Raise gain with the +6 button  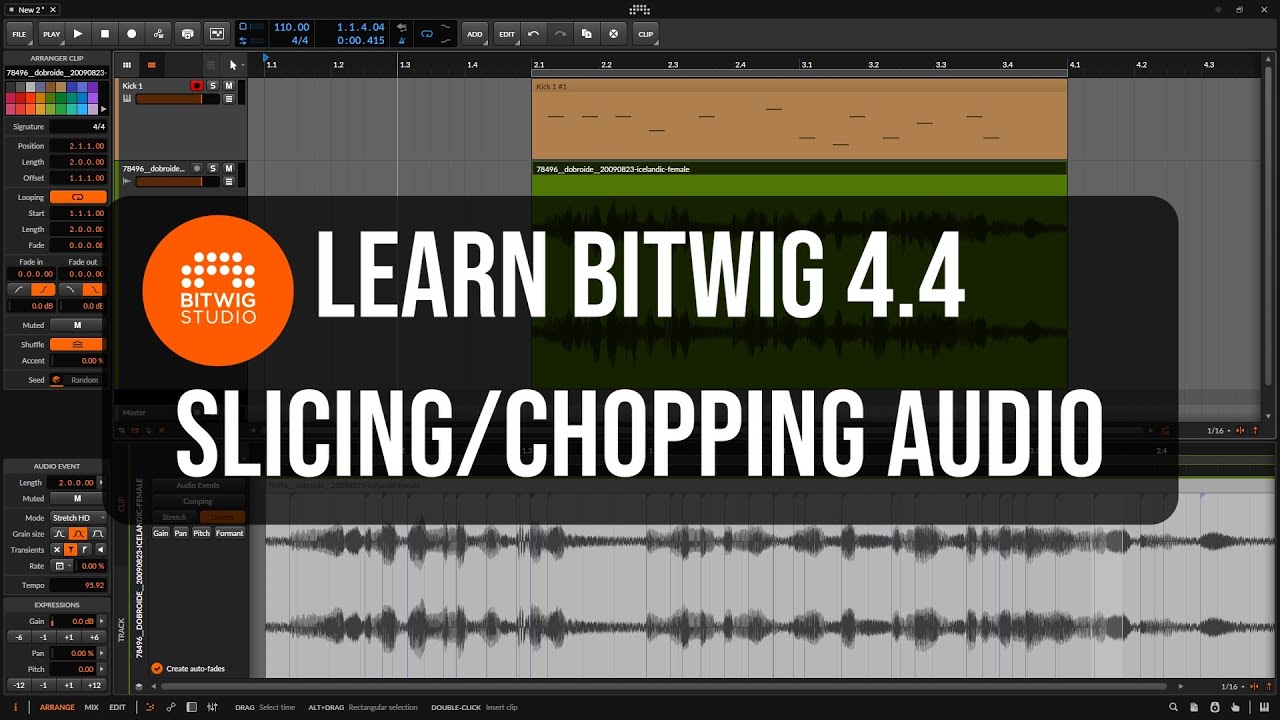tap(94, 637)
